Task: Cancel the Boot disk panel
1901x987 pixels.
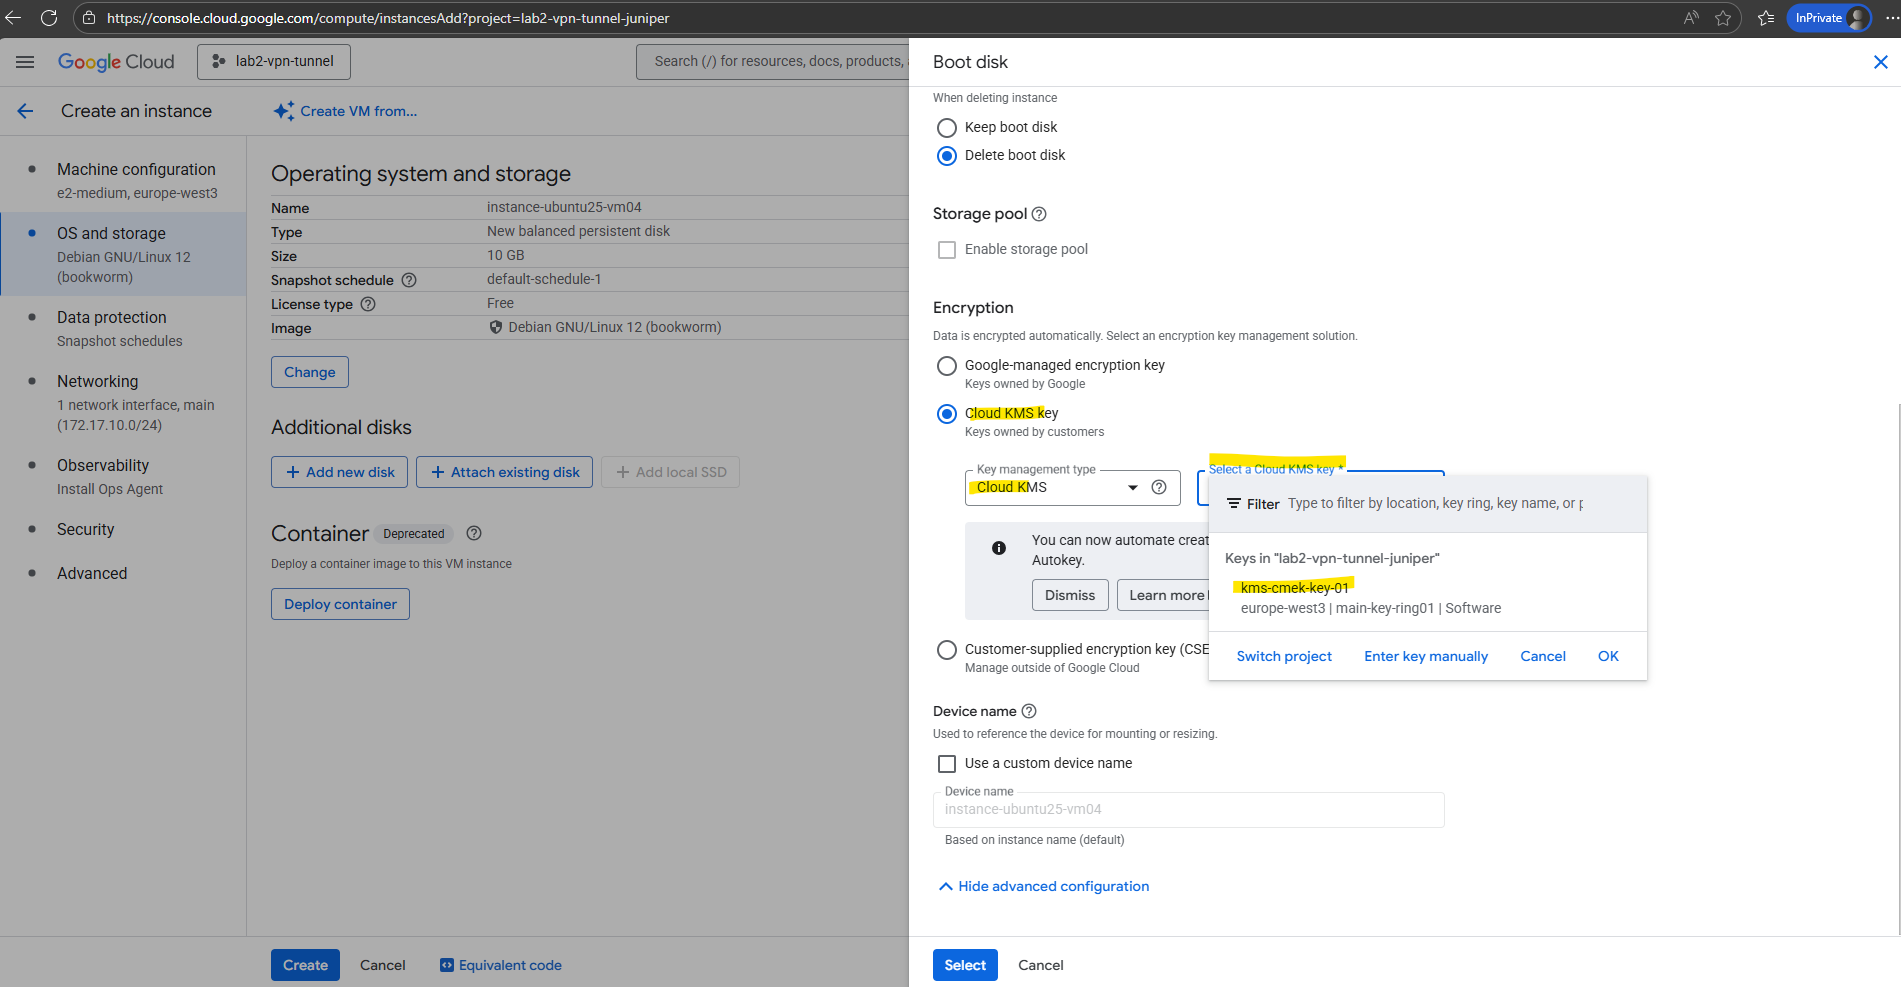Action: (x=1041, y=965)
